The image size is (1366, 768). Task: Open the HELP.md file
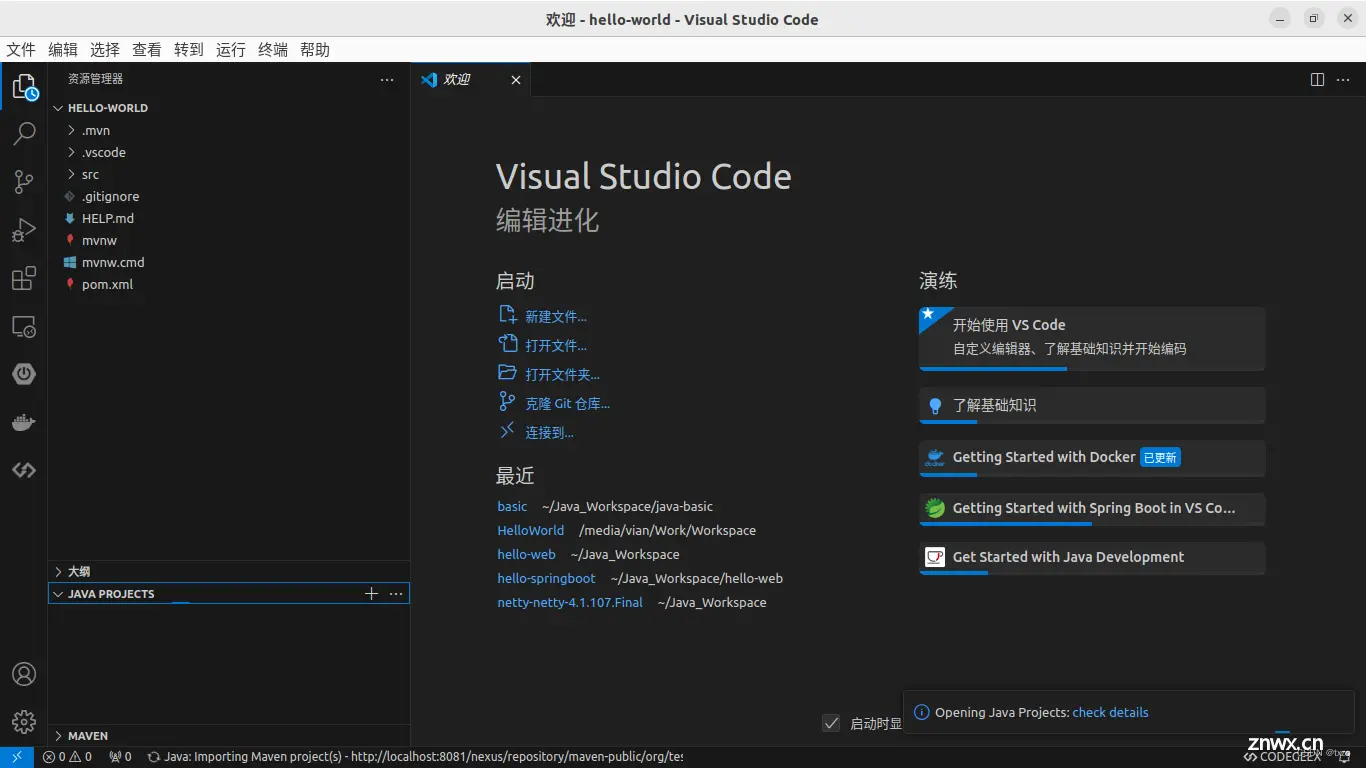pos(229,219)
